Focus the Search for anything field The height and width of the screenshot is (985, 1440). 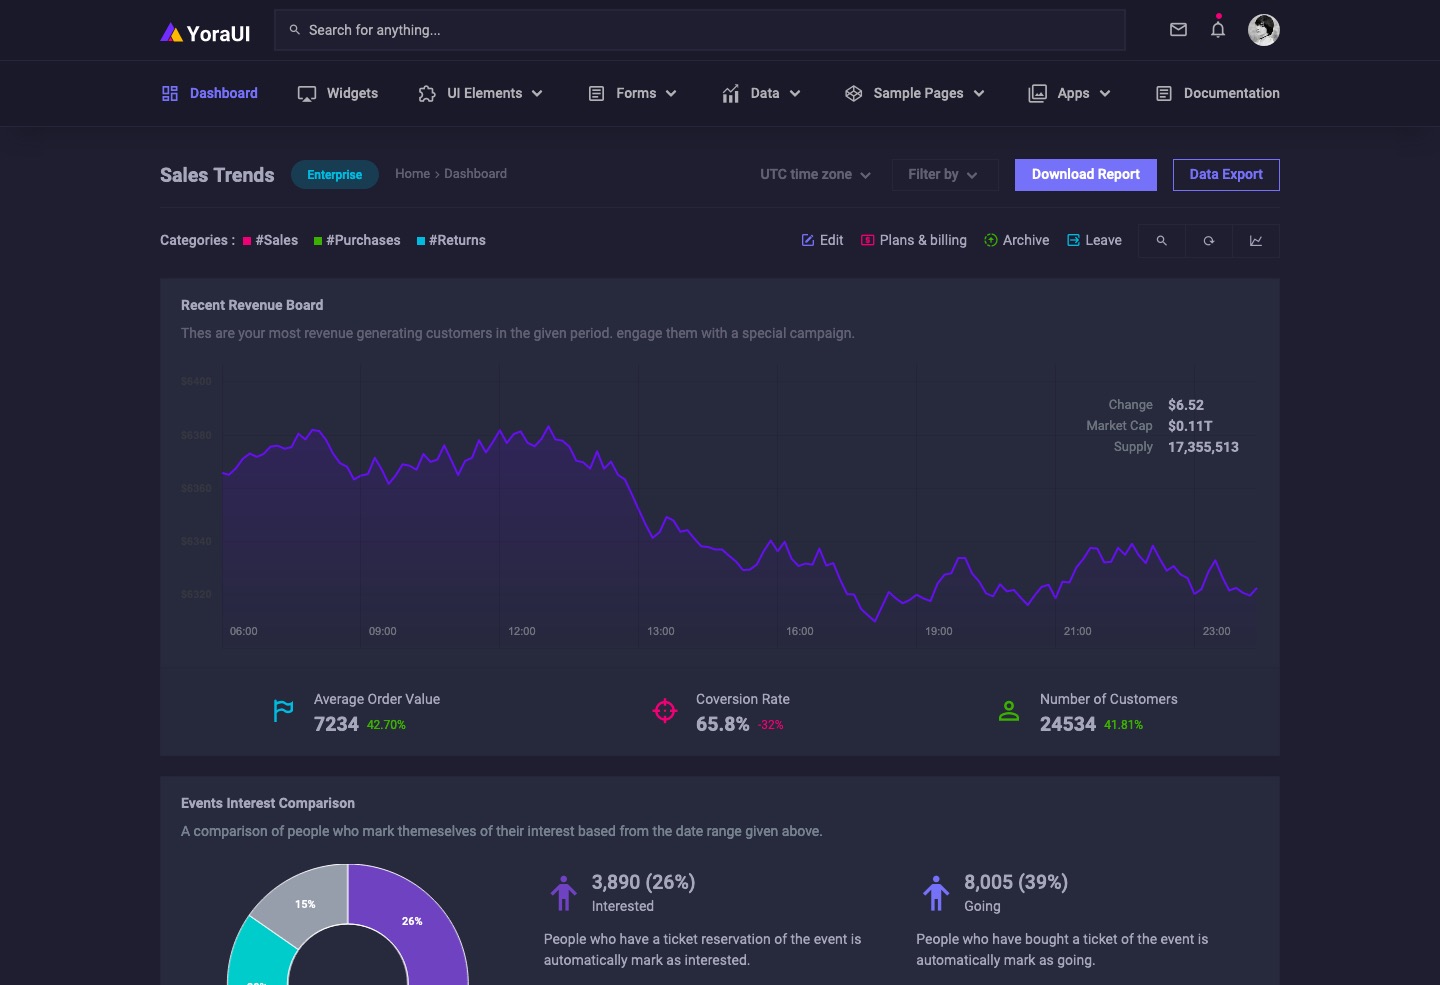pyautogui.click(x=700, y=30)
